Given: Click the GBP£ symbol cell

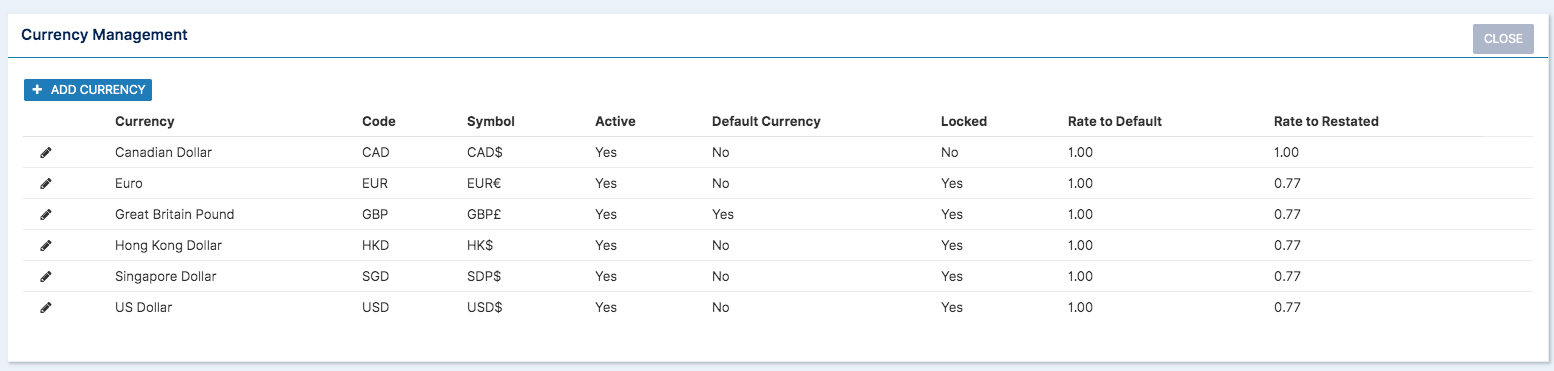Looking at the screenshot, I should coord(485,214).
